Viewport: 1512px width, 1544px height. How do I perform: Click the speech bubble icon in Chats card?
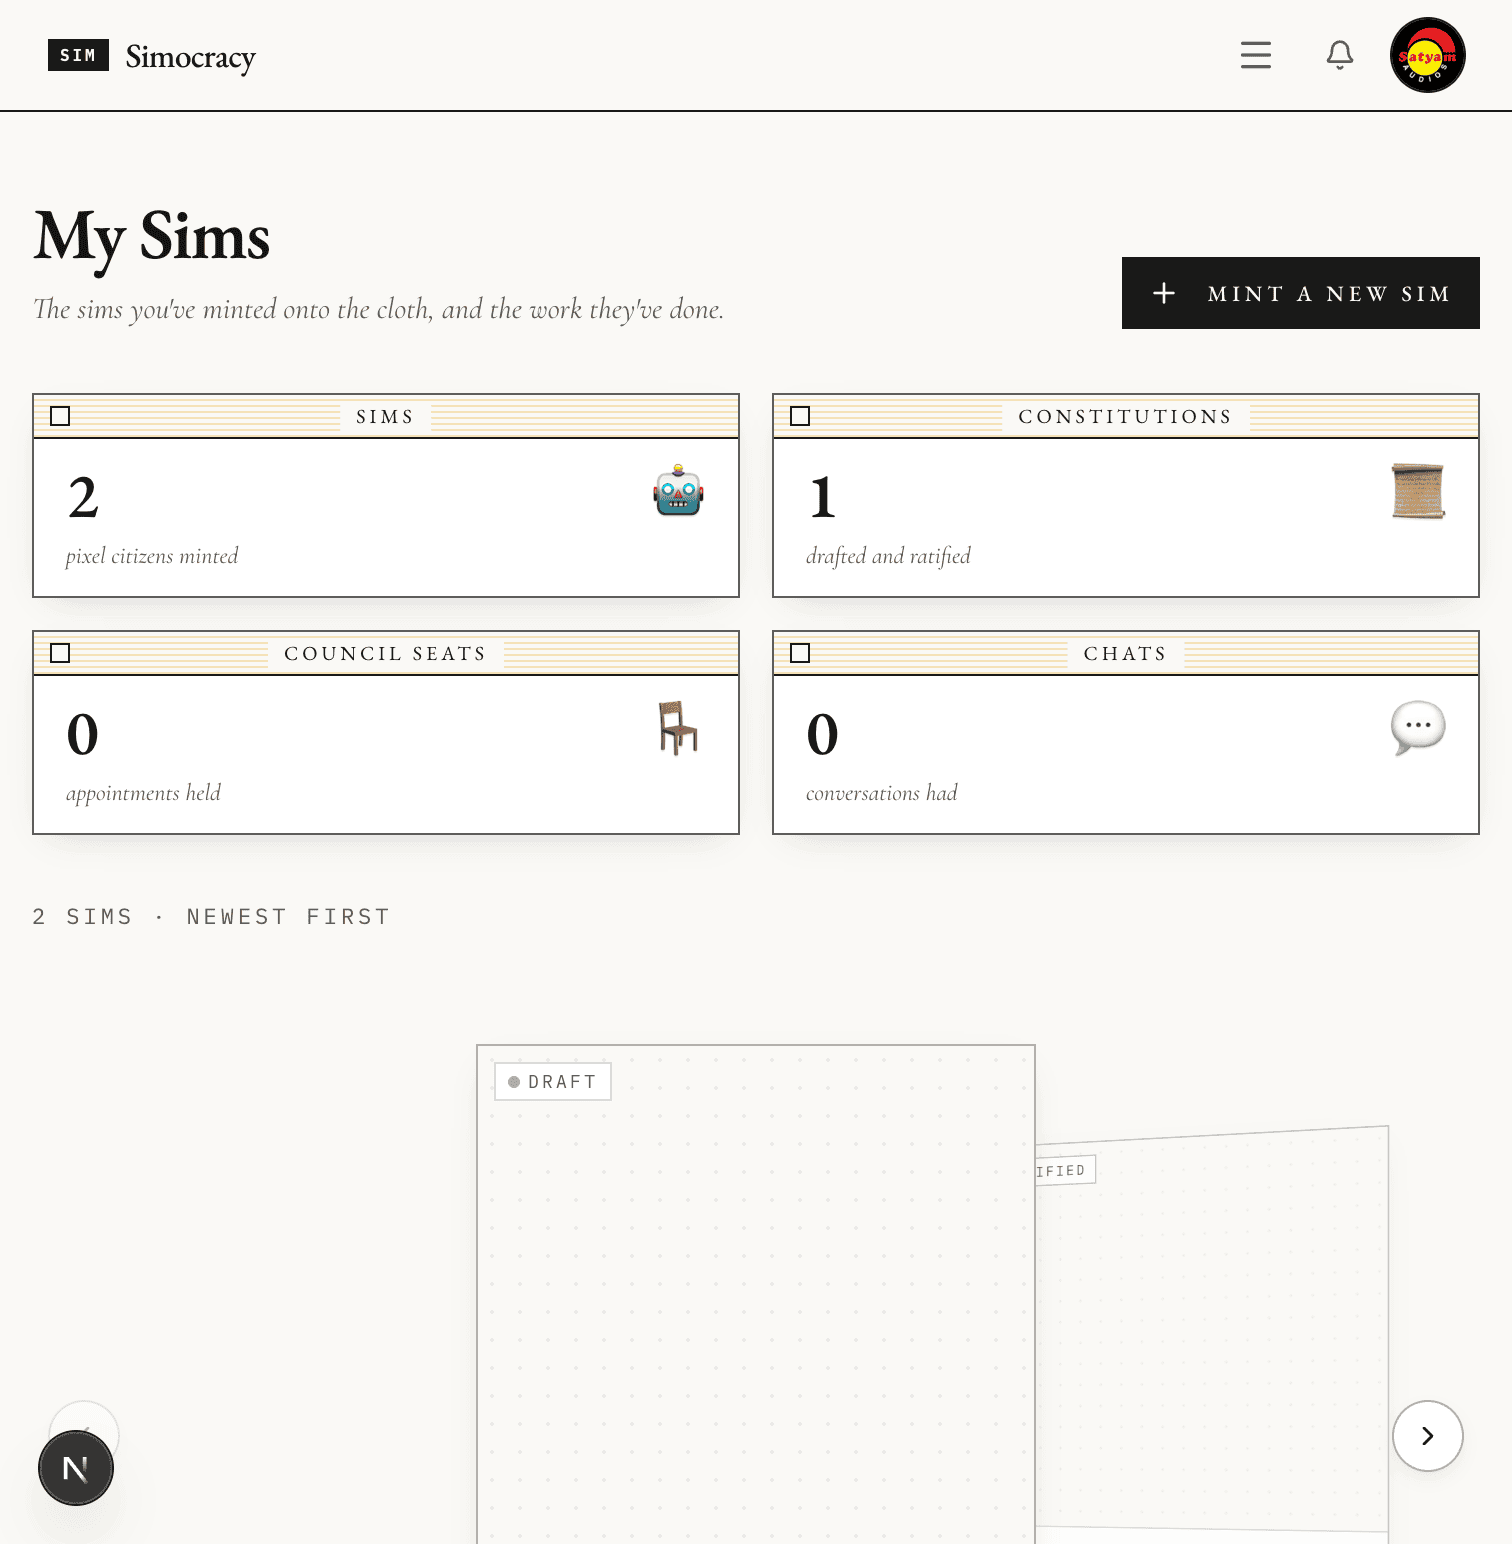click(1418, 727)
